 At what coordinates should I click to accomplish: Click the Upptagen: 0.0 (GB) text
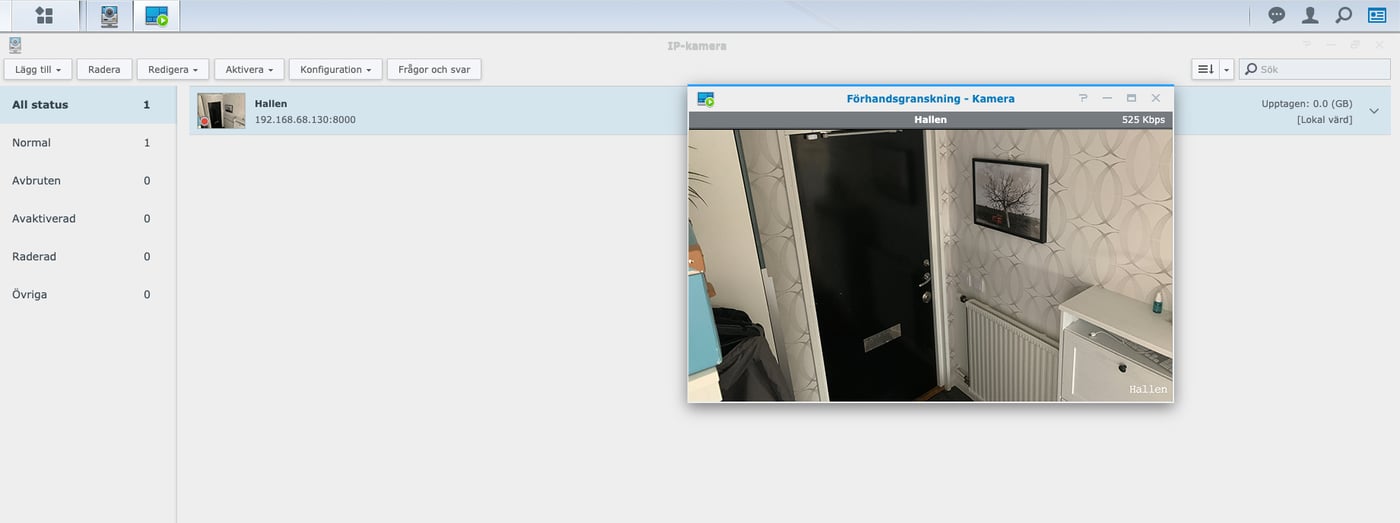pos(1306,103)
